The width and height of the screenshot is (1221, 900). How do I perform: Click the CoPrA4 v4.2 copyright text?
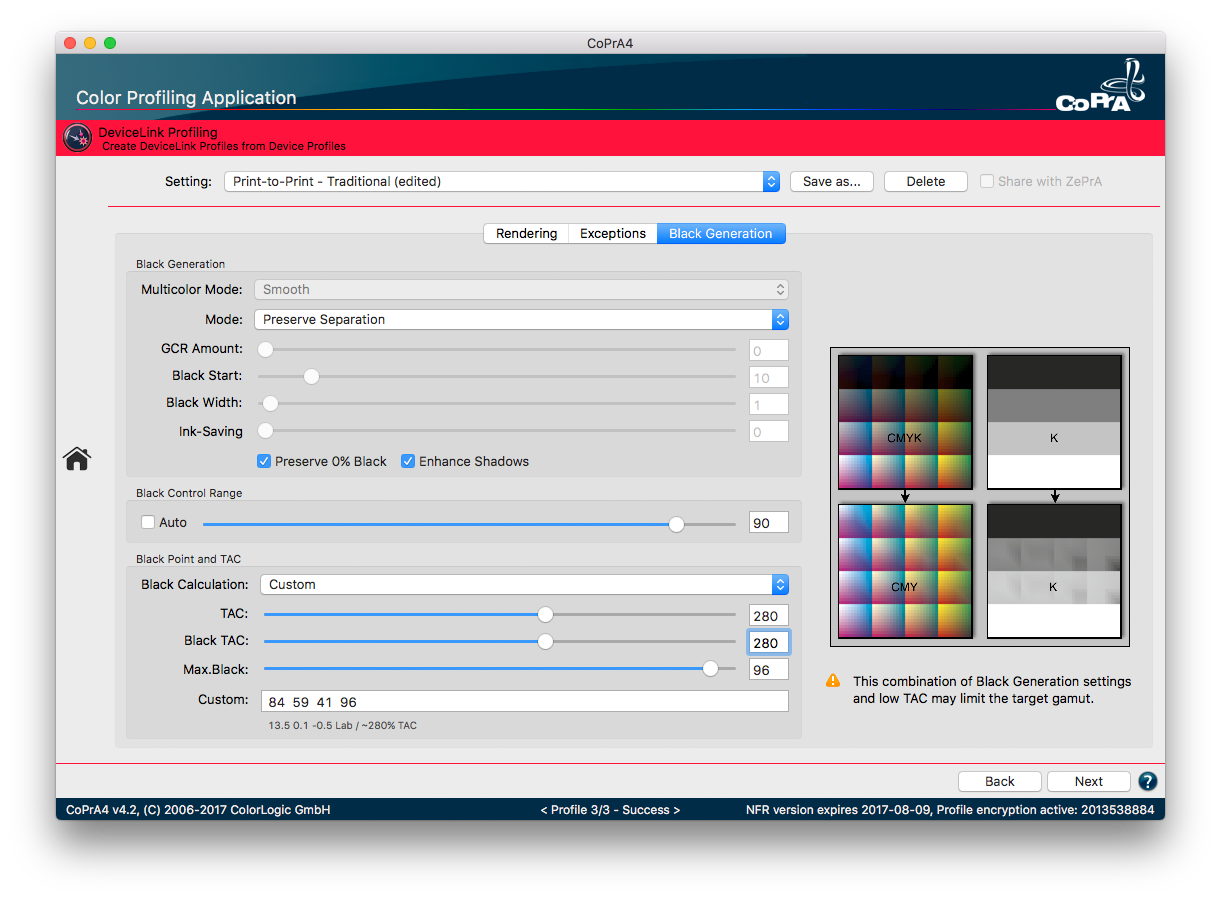click(x=198, y=810)
